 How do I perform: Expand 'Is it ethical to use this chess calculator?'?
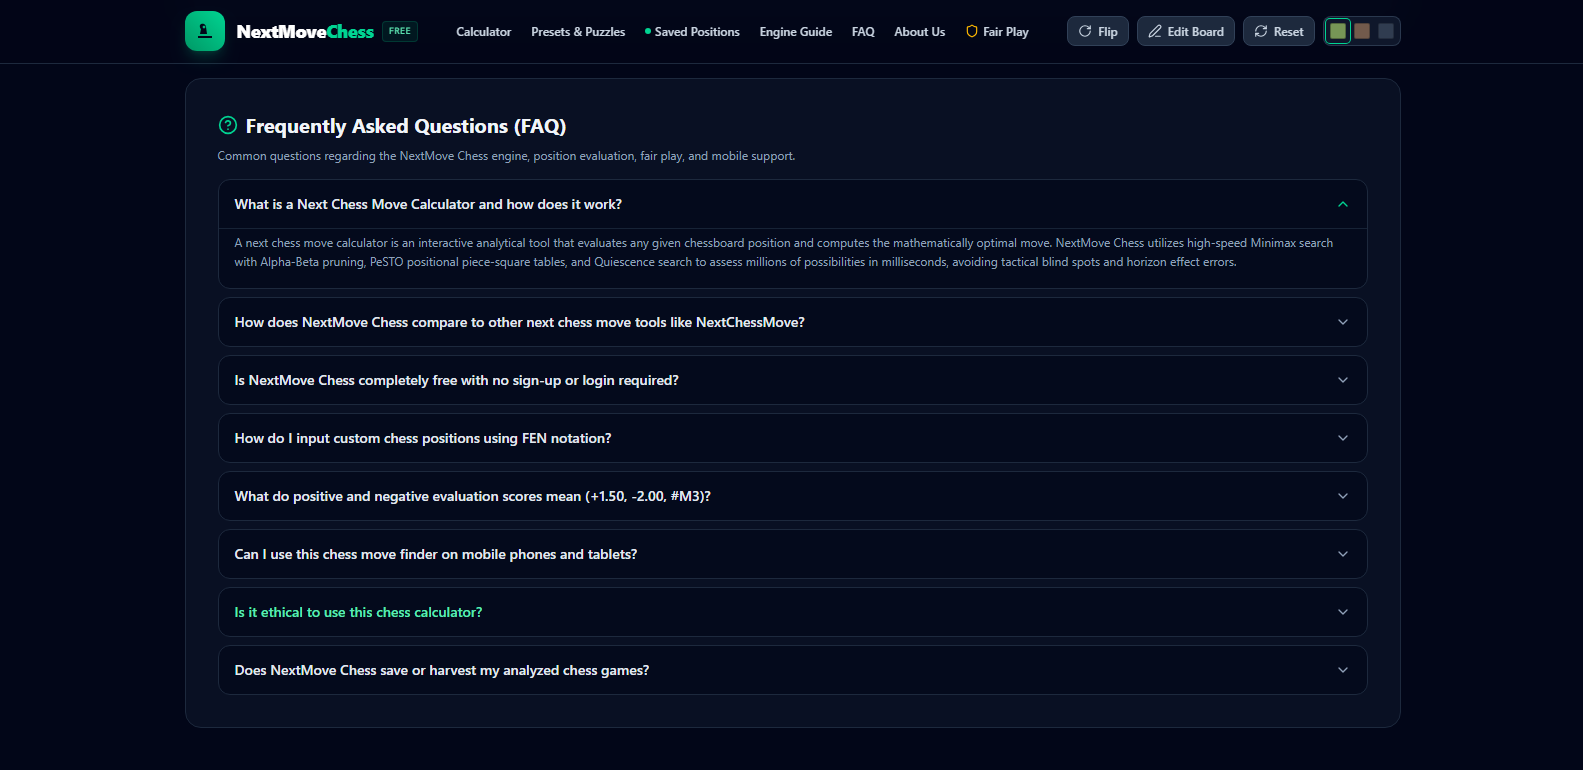[x=793, y=612]
